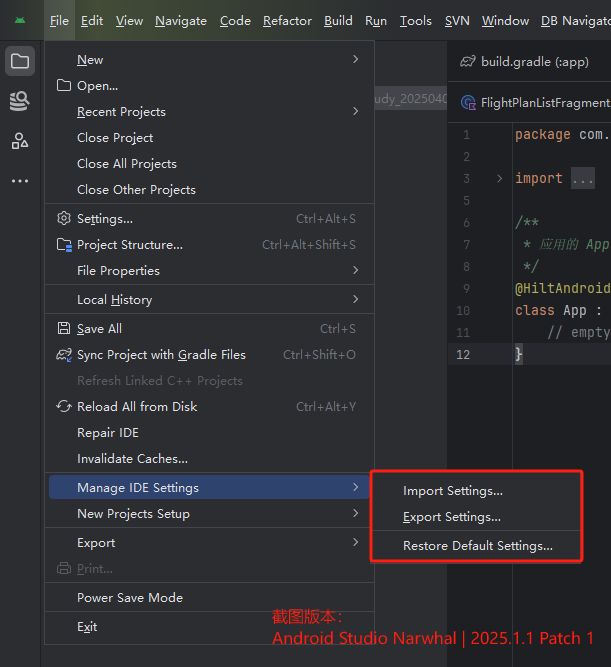Open the SVN menu
Viewport: 611px width, 667px height.
[x=457, y=20]
